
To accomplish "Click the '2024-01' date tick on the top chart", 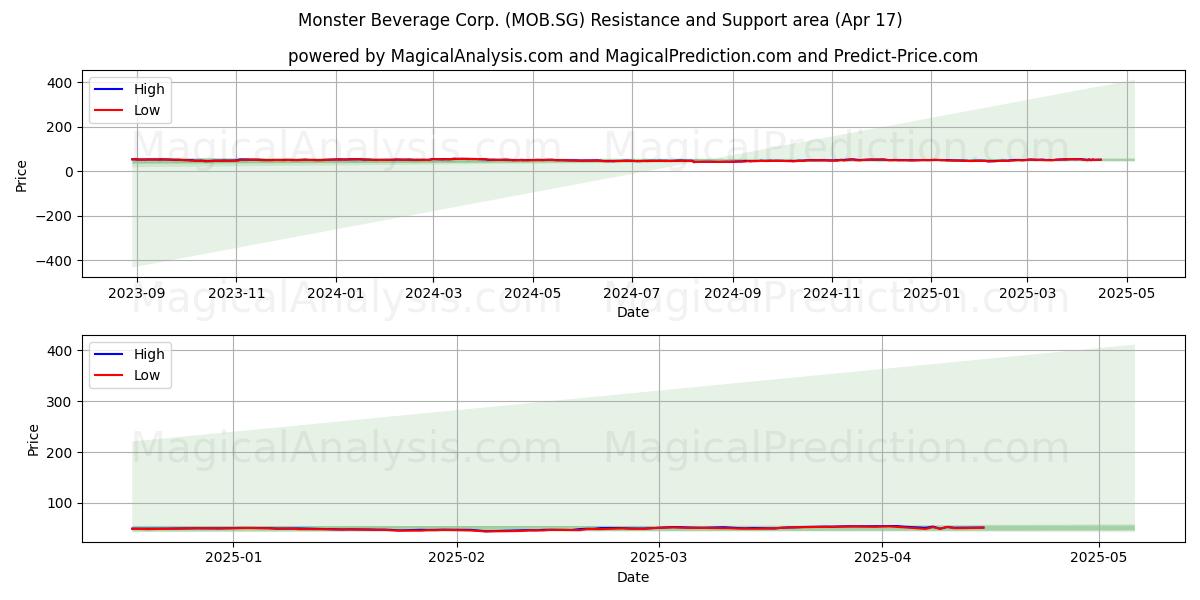I will [335, 294].
